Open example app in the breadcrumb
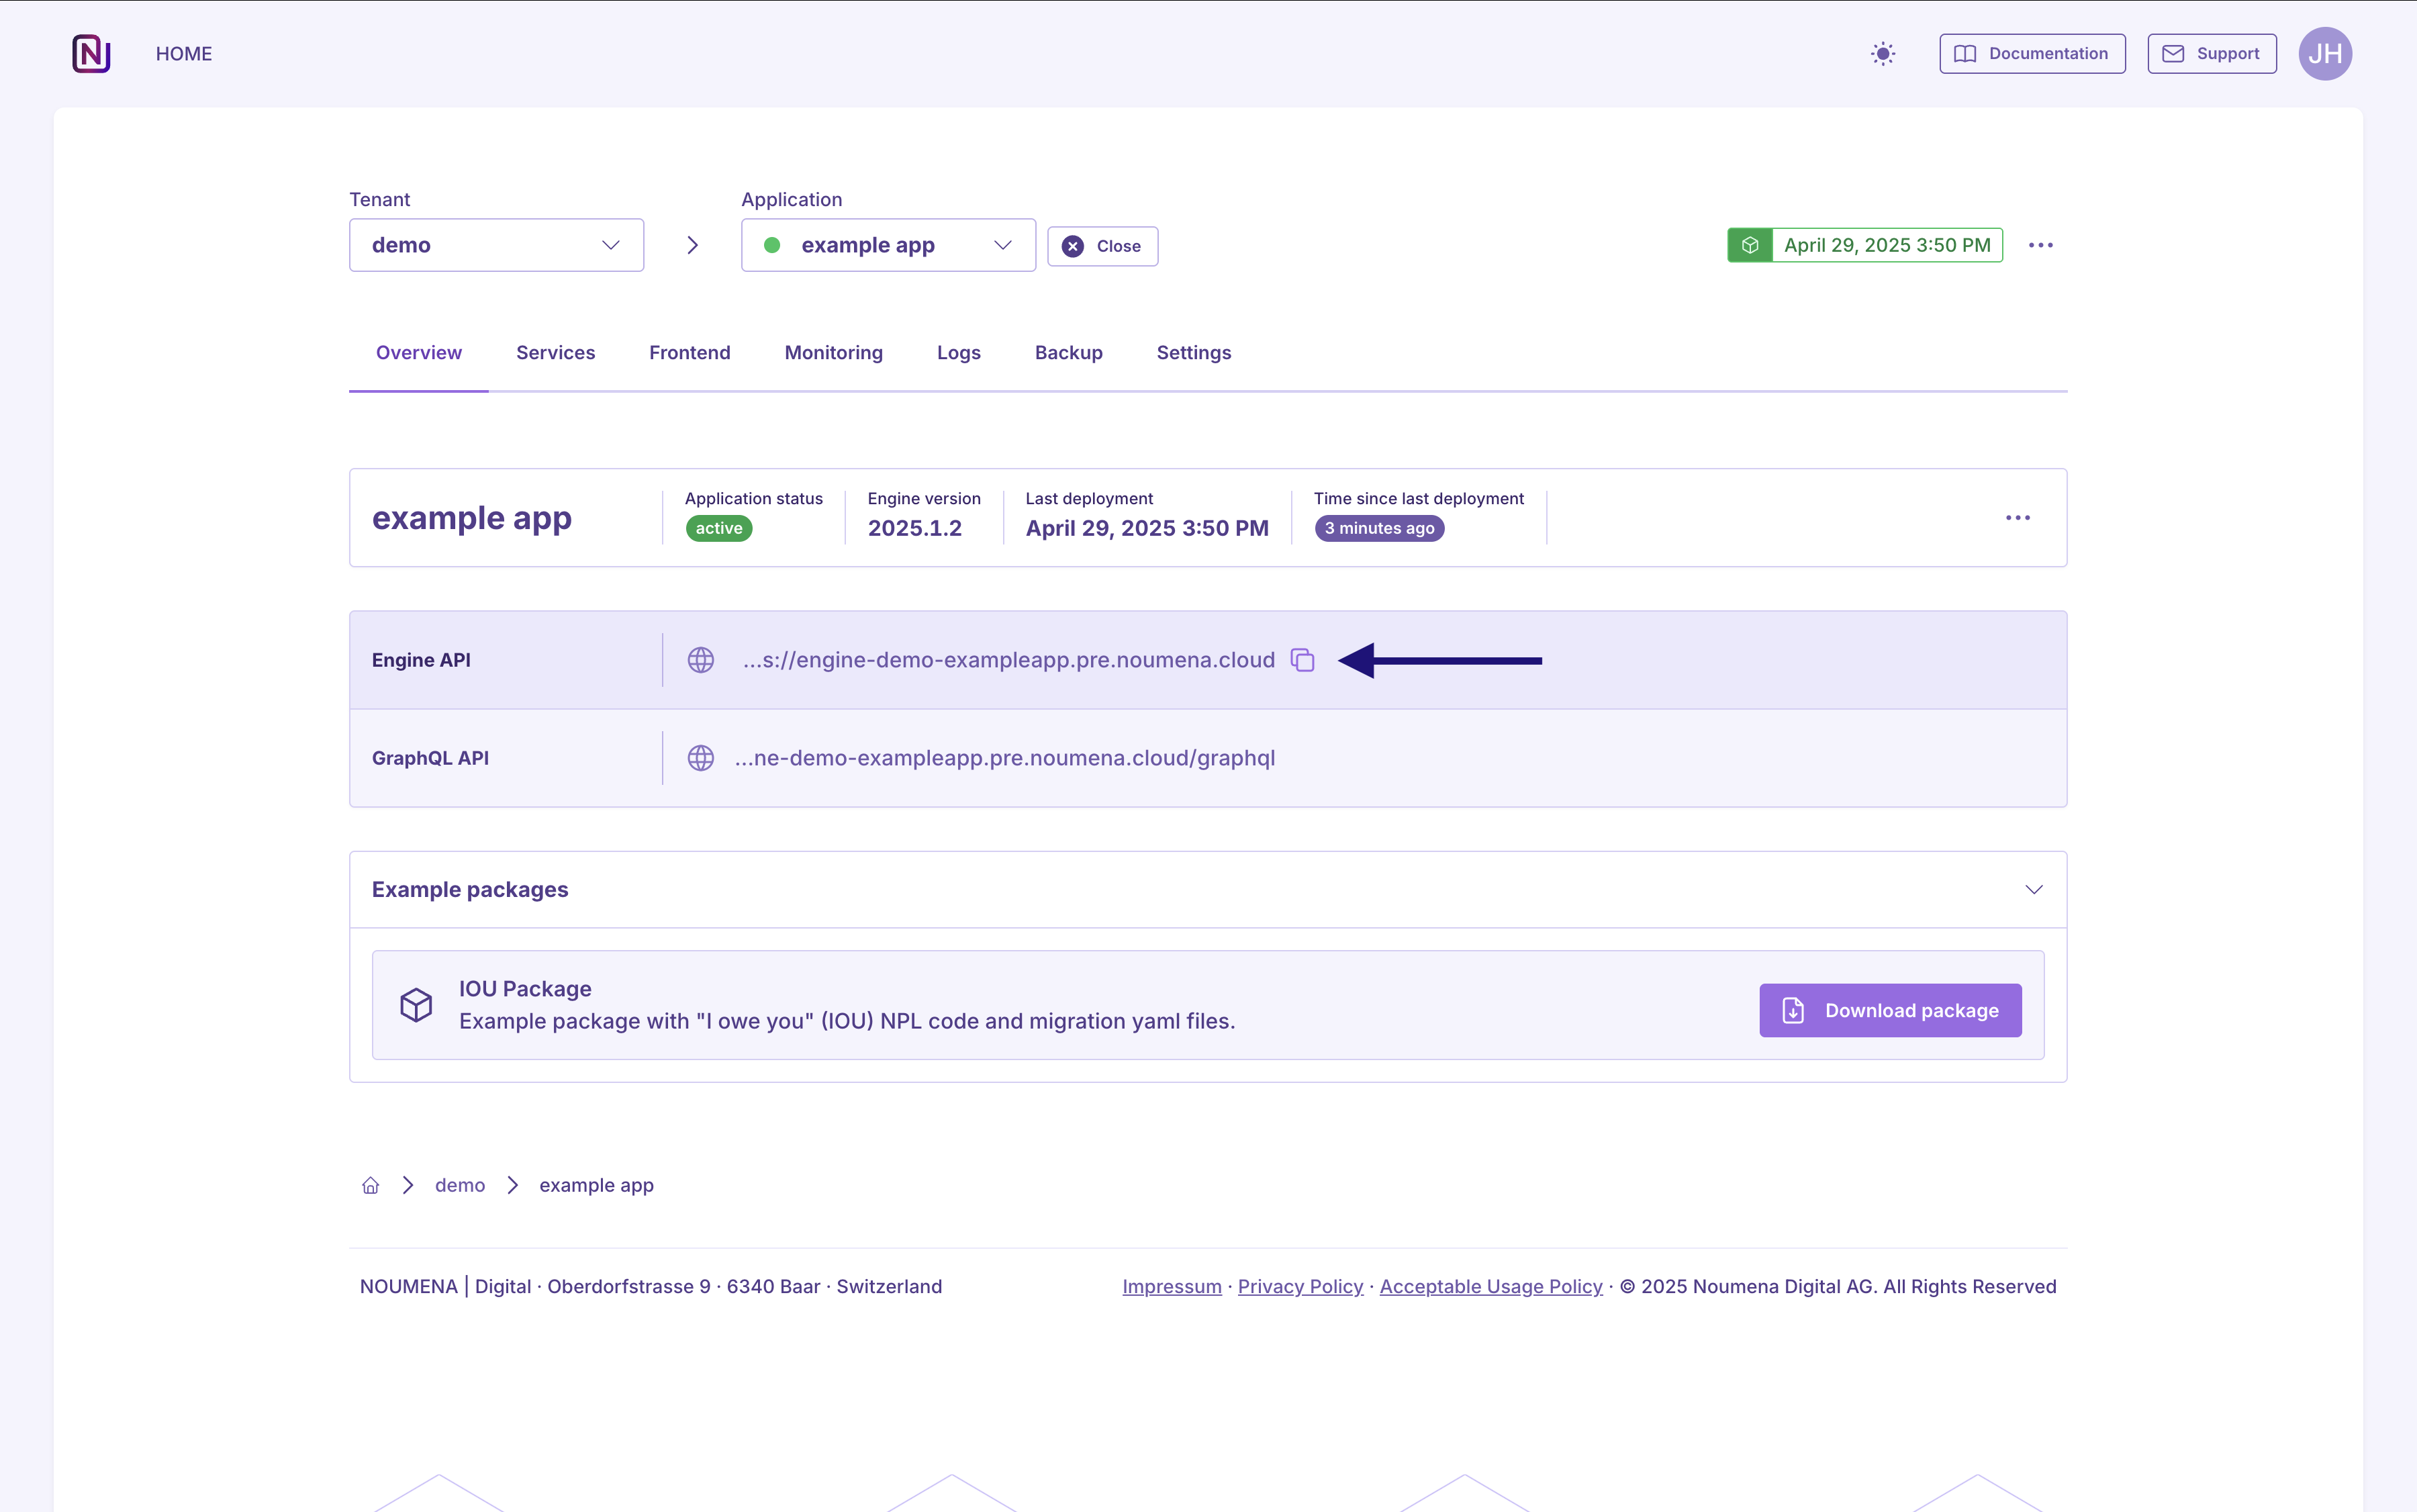 coord(596,1185)
